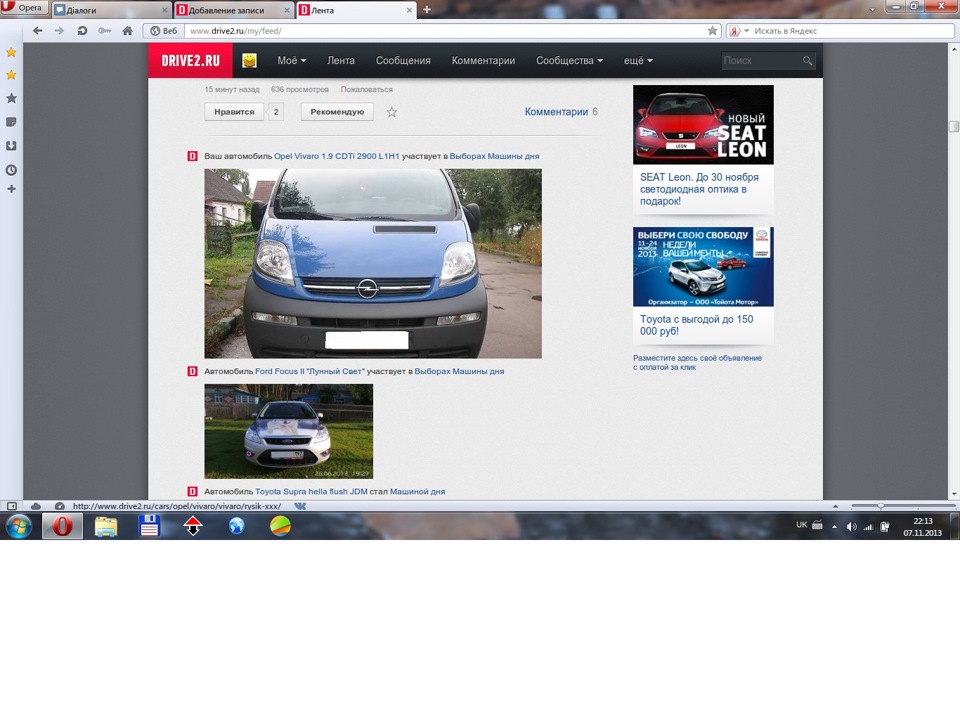Open a new tab with plus button
The image size is (960, 720).
427,9
